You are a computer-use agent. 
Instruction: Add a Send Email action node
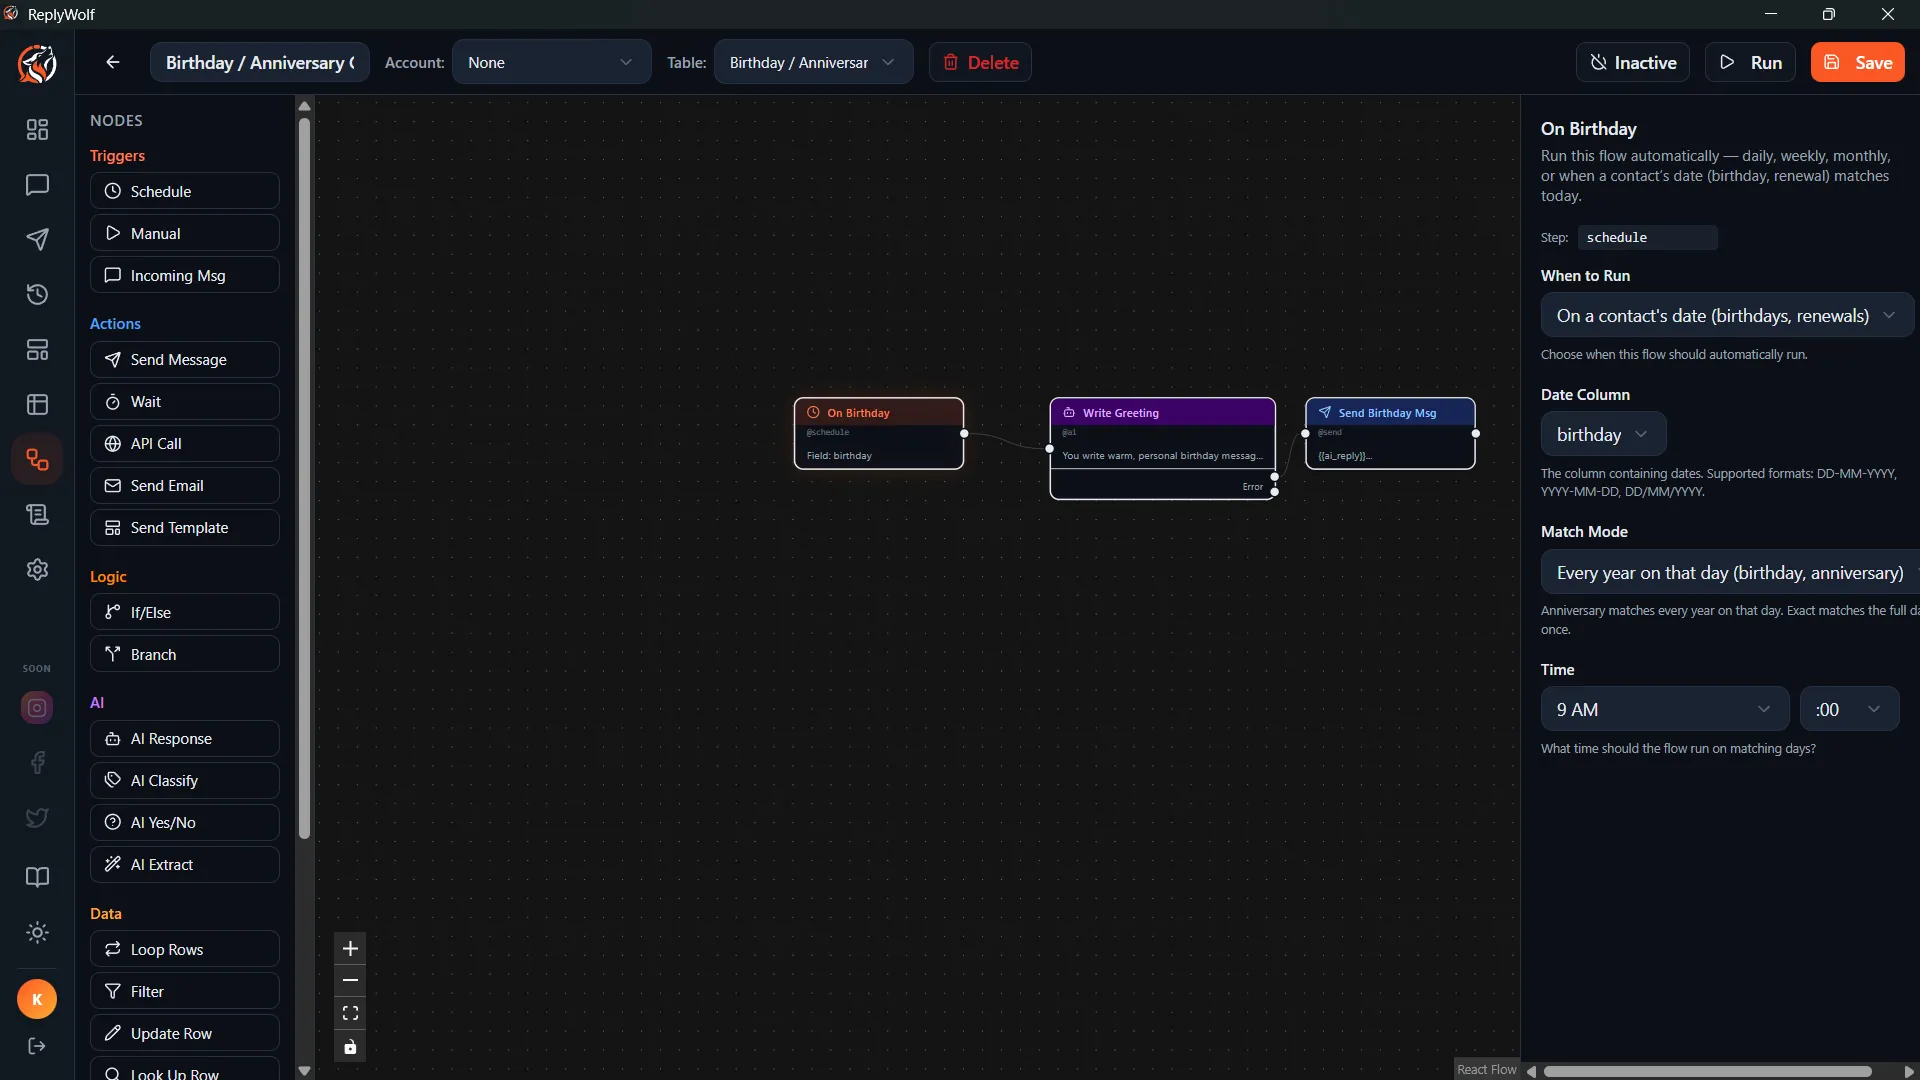tap(184, 486)
